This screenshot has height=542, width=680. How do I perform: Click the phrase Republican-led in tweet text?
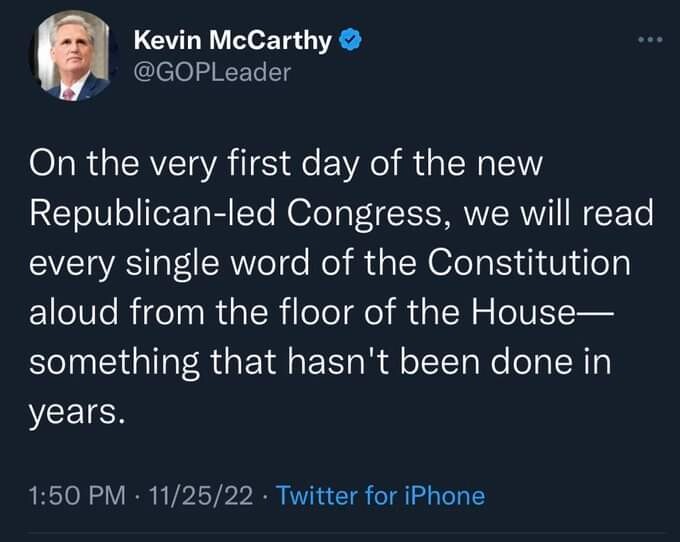click(152, 213)
